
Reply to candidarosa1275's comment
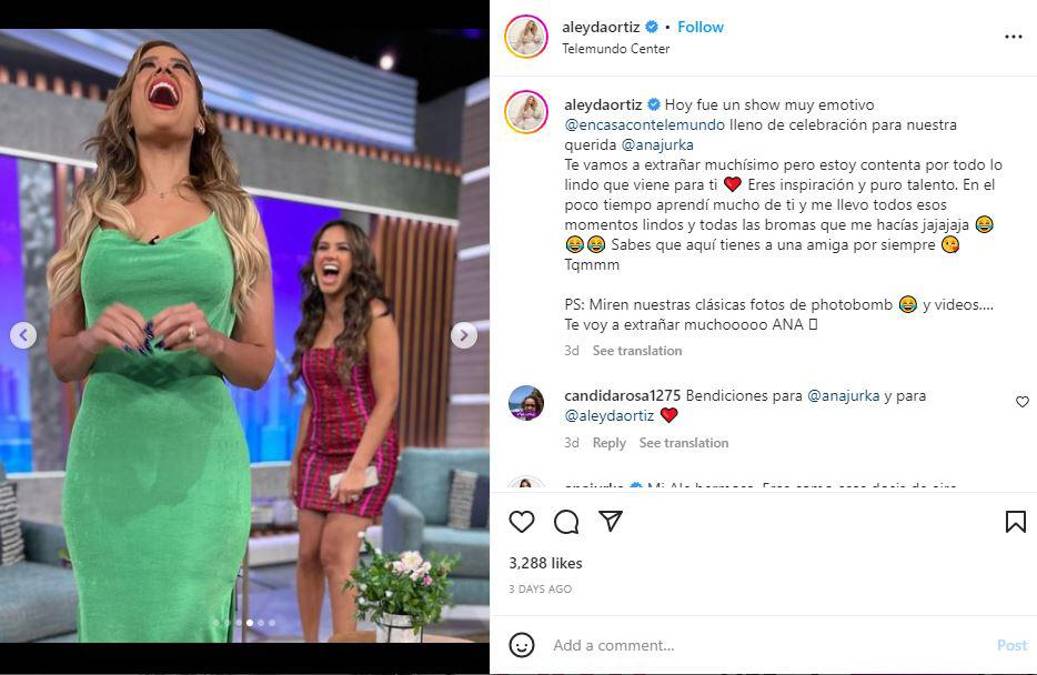pyautogui.click(x=609, y=443)
